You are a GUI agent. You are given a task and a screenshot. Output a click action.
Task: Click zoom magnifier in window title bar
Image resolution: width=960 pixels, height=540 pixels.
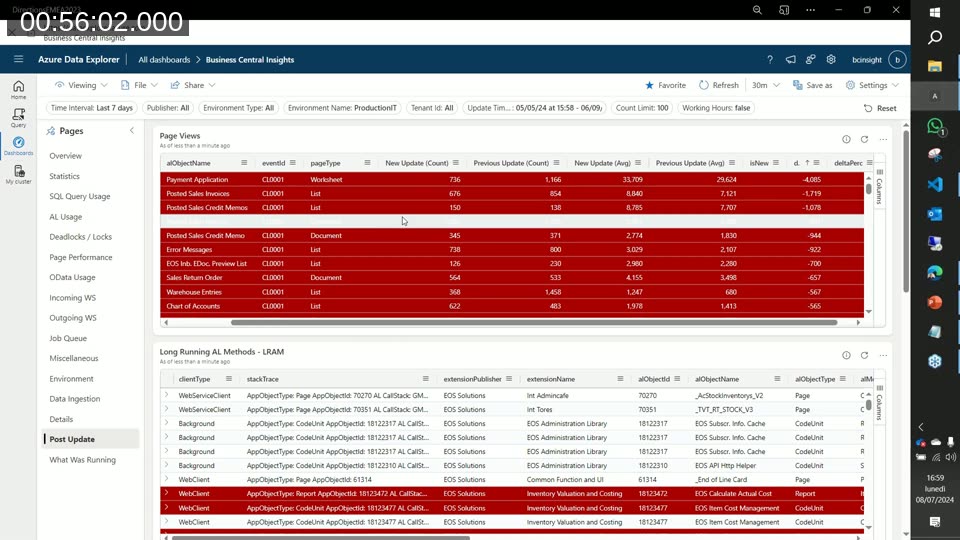(x=757, y=10)
